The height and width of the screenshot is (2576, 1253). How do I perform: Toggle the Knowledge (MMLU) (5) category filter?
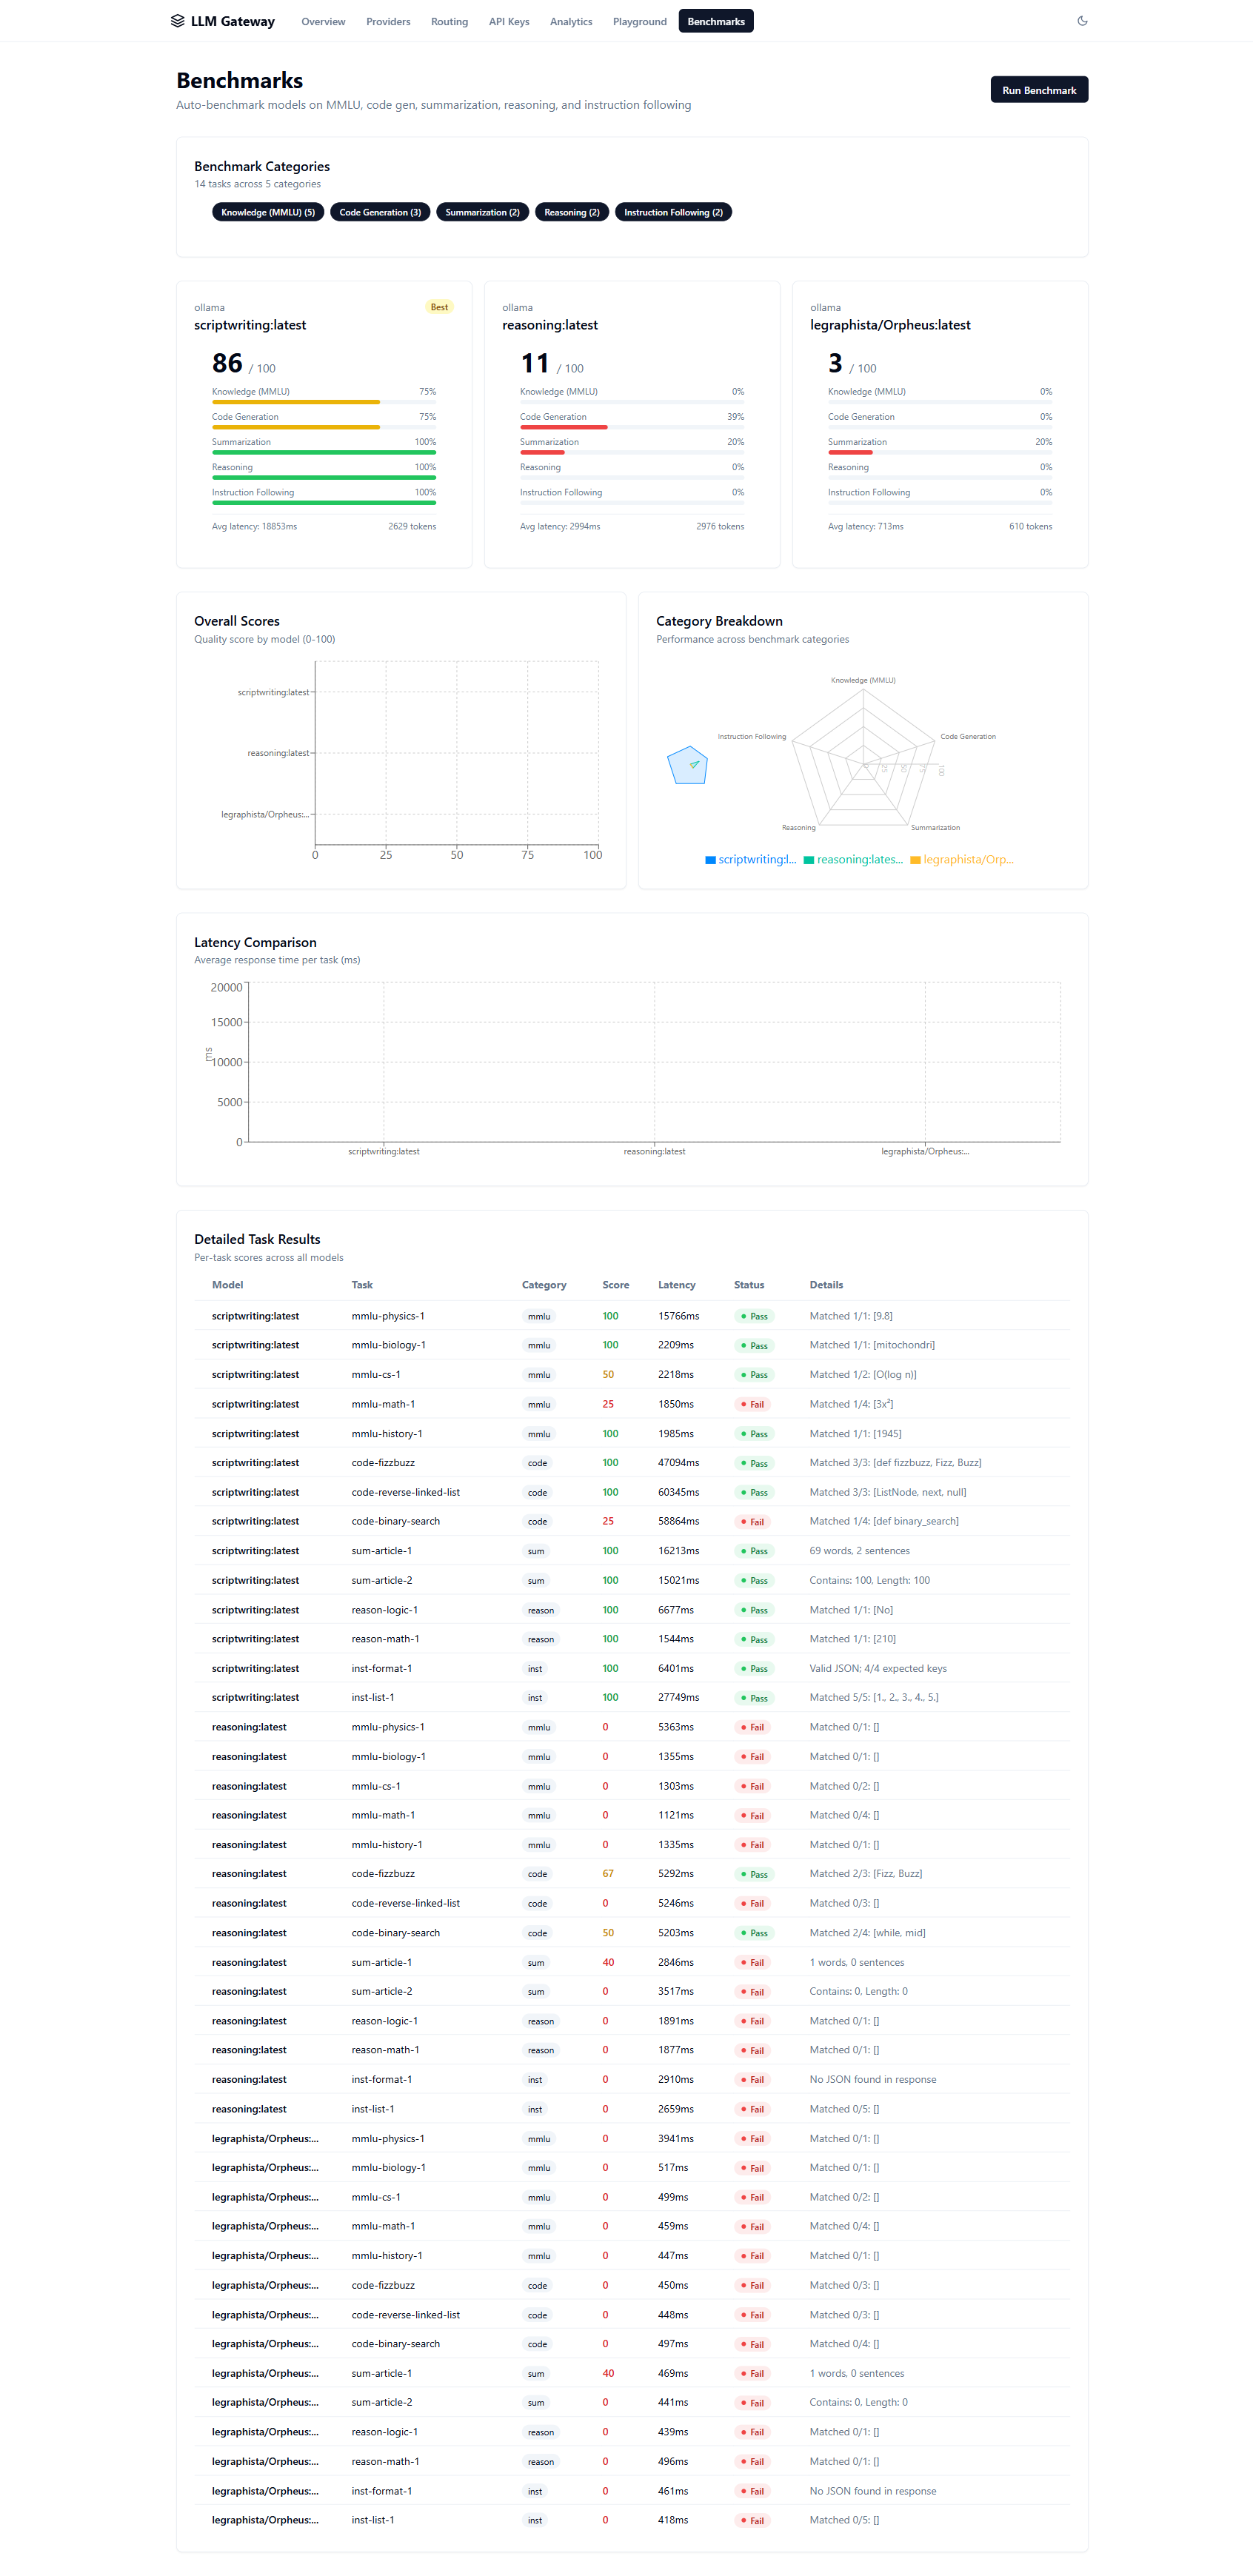[x=268, y=212]
